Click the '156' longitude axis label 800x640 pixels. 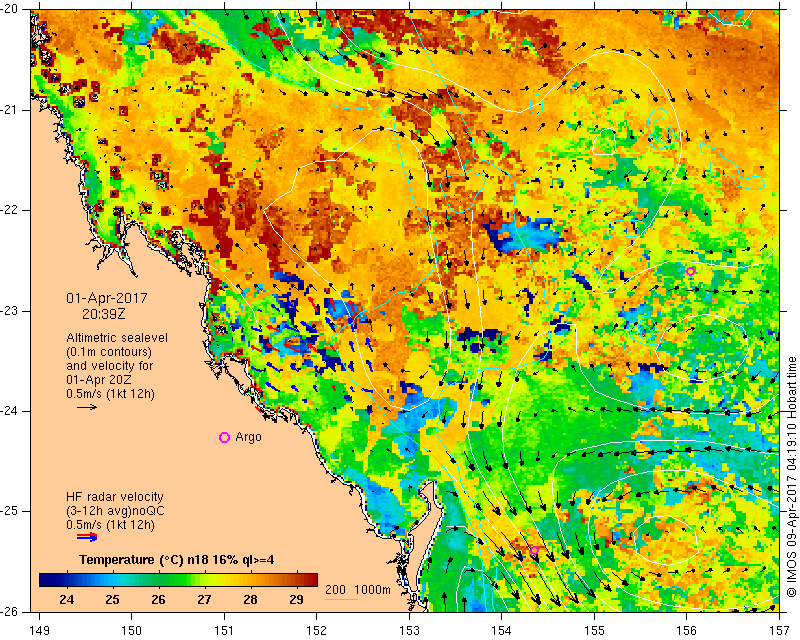click(x=687, y=631)
